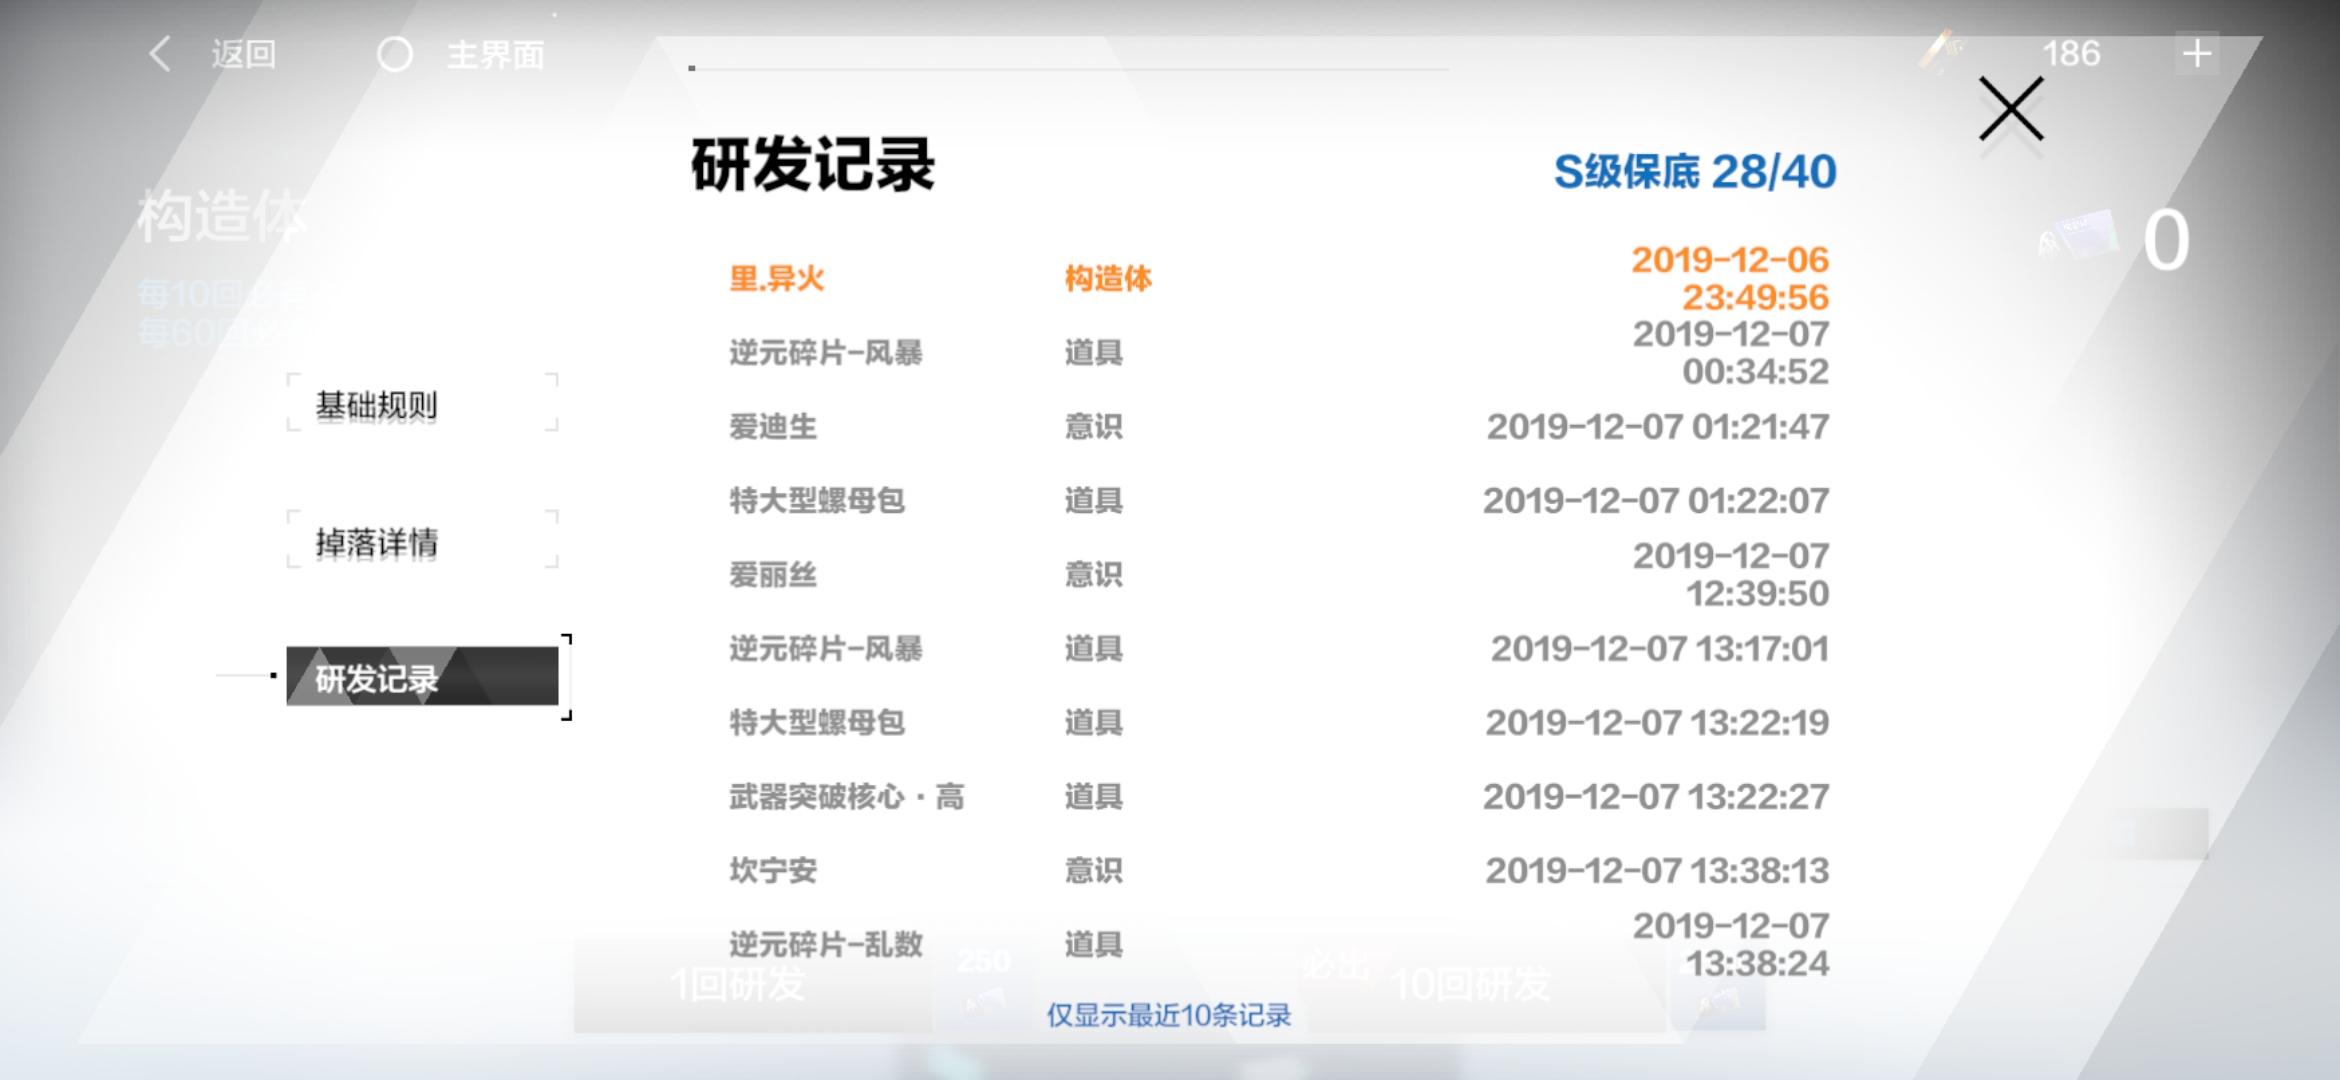Click the 2019-12-07 13:38:13 timestamp
The image size is (2340, 1080).
pyautogui.click(x=1658, y=870)
